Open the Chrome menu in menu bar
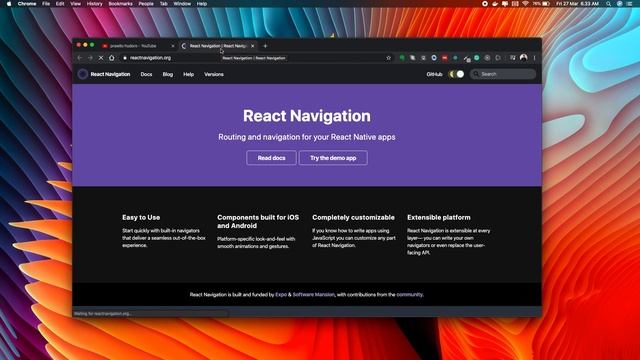Image resolution: width=640 pixels, height=360 pixels. coord(27,4)
